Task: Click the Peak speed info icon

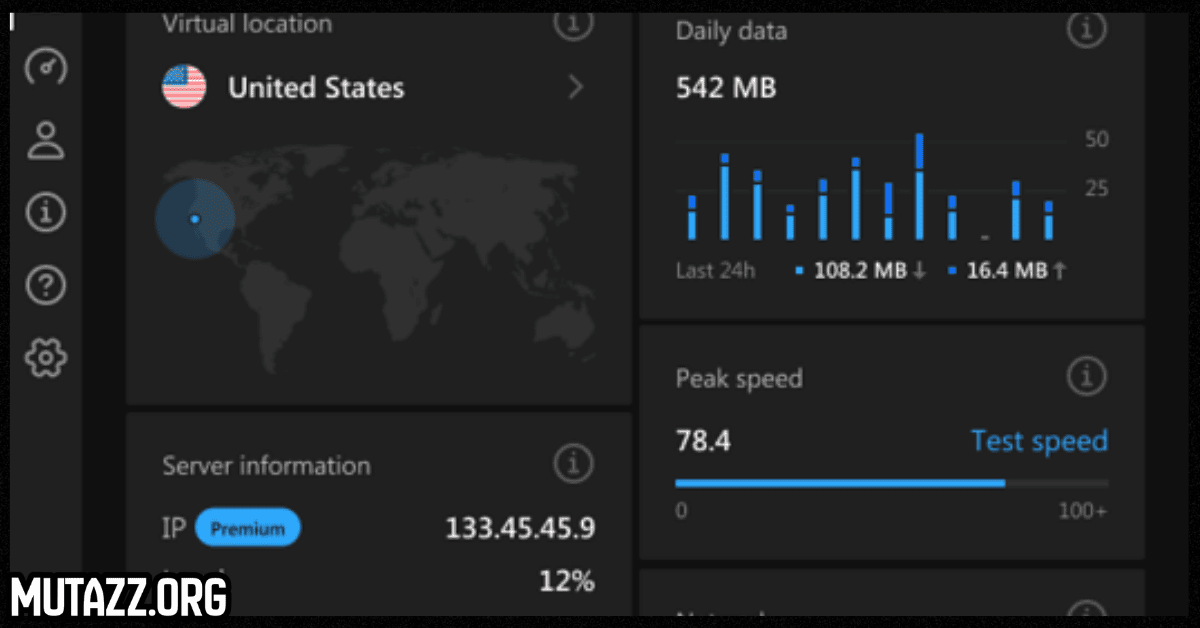Action: [x=1086, y=377]
